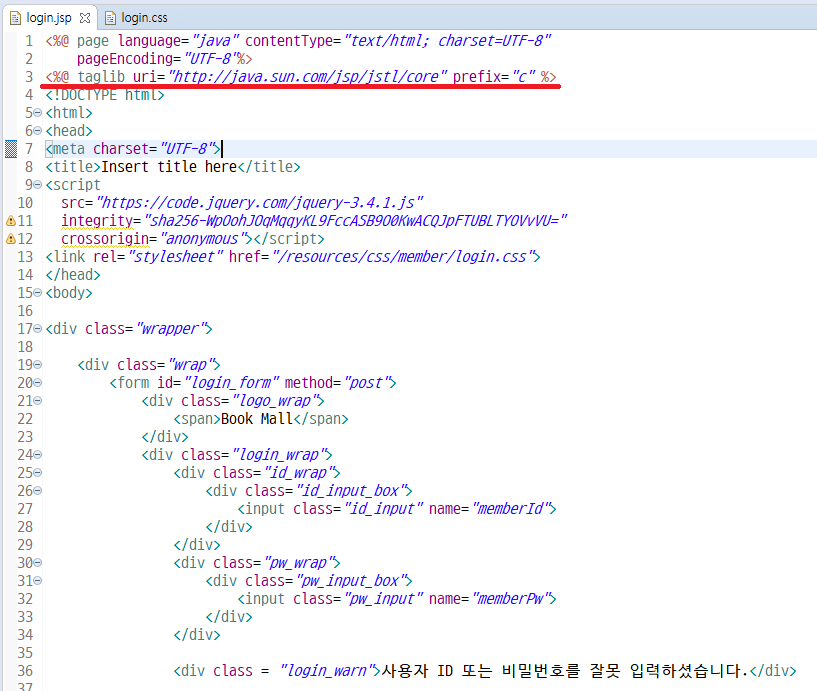The height and width of the screenshot is (691, 817).
Task: Collapse the pw_wrap div fold on line 30
Action: point(38,563)
